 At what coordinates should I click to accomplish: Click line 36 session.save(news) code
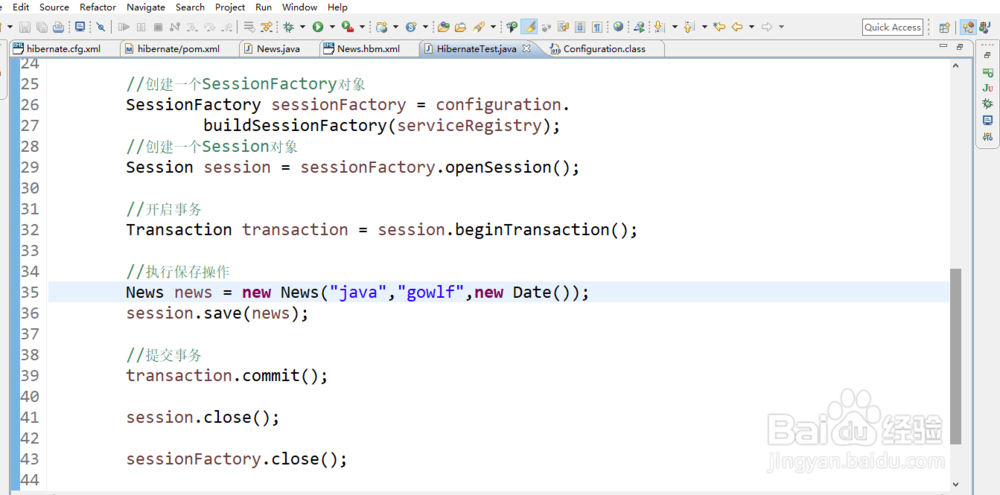pyautogui.click(x=217, y=313)
